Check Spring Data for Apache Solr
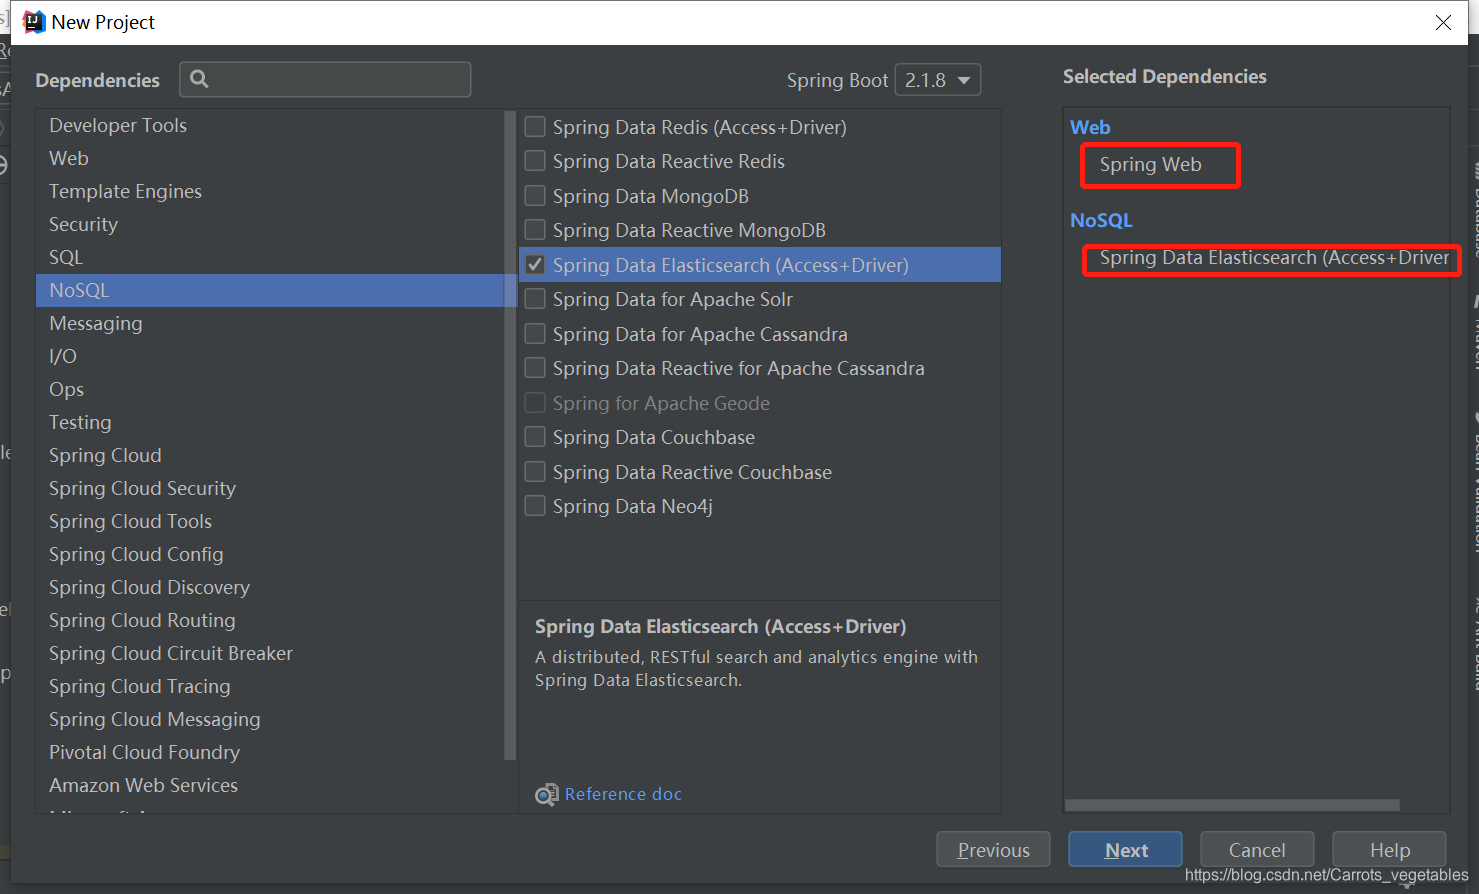 coord(535,299)
